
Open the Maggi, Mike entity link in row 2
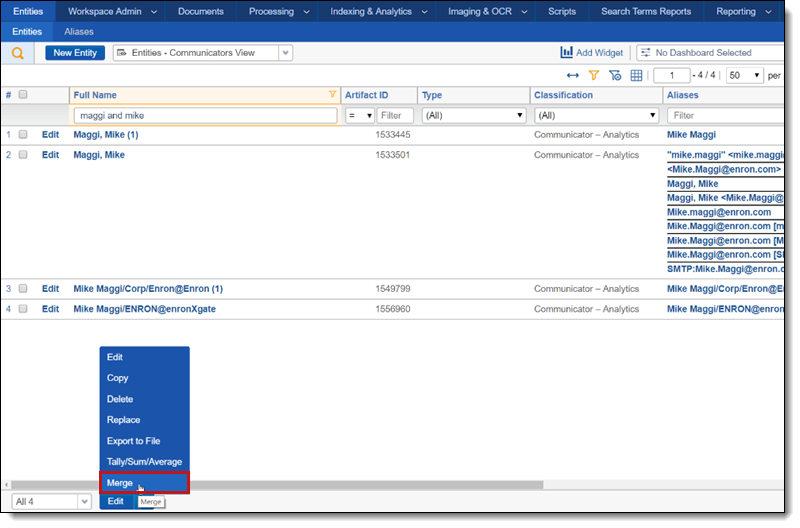(x=99, y=155)
